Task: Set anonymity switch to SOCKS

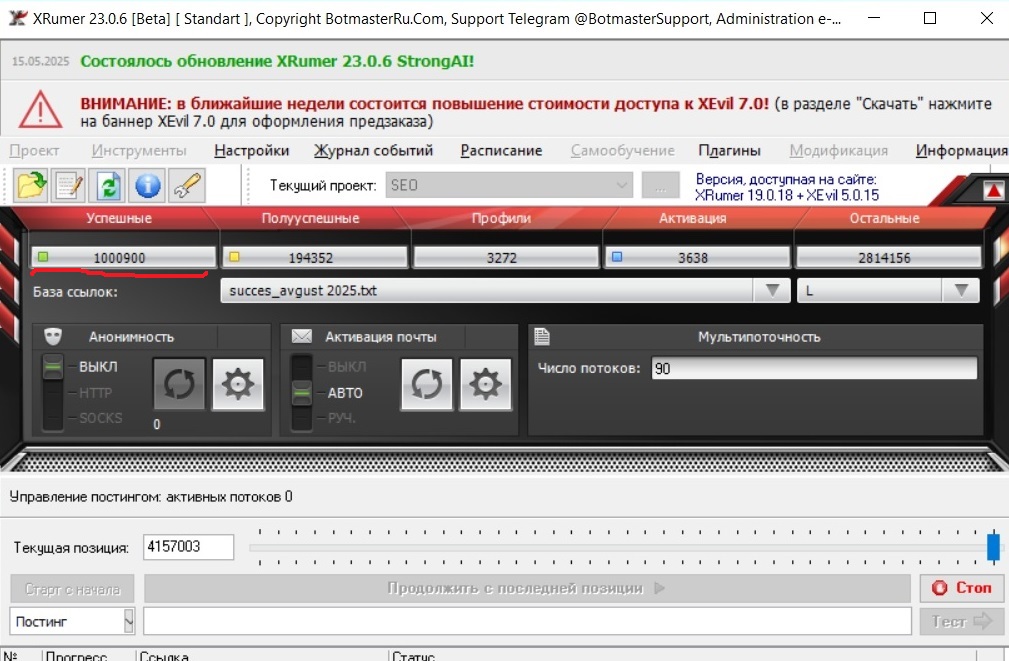Action: 100,418
